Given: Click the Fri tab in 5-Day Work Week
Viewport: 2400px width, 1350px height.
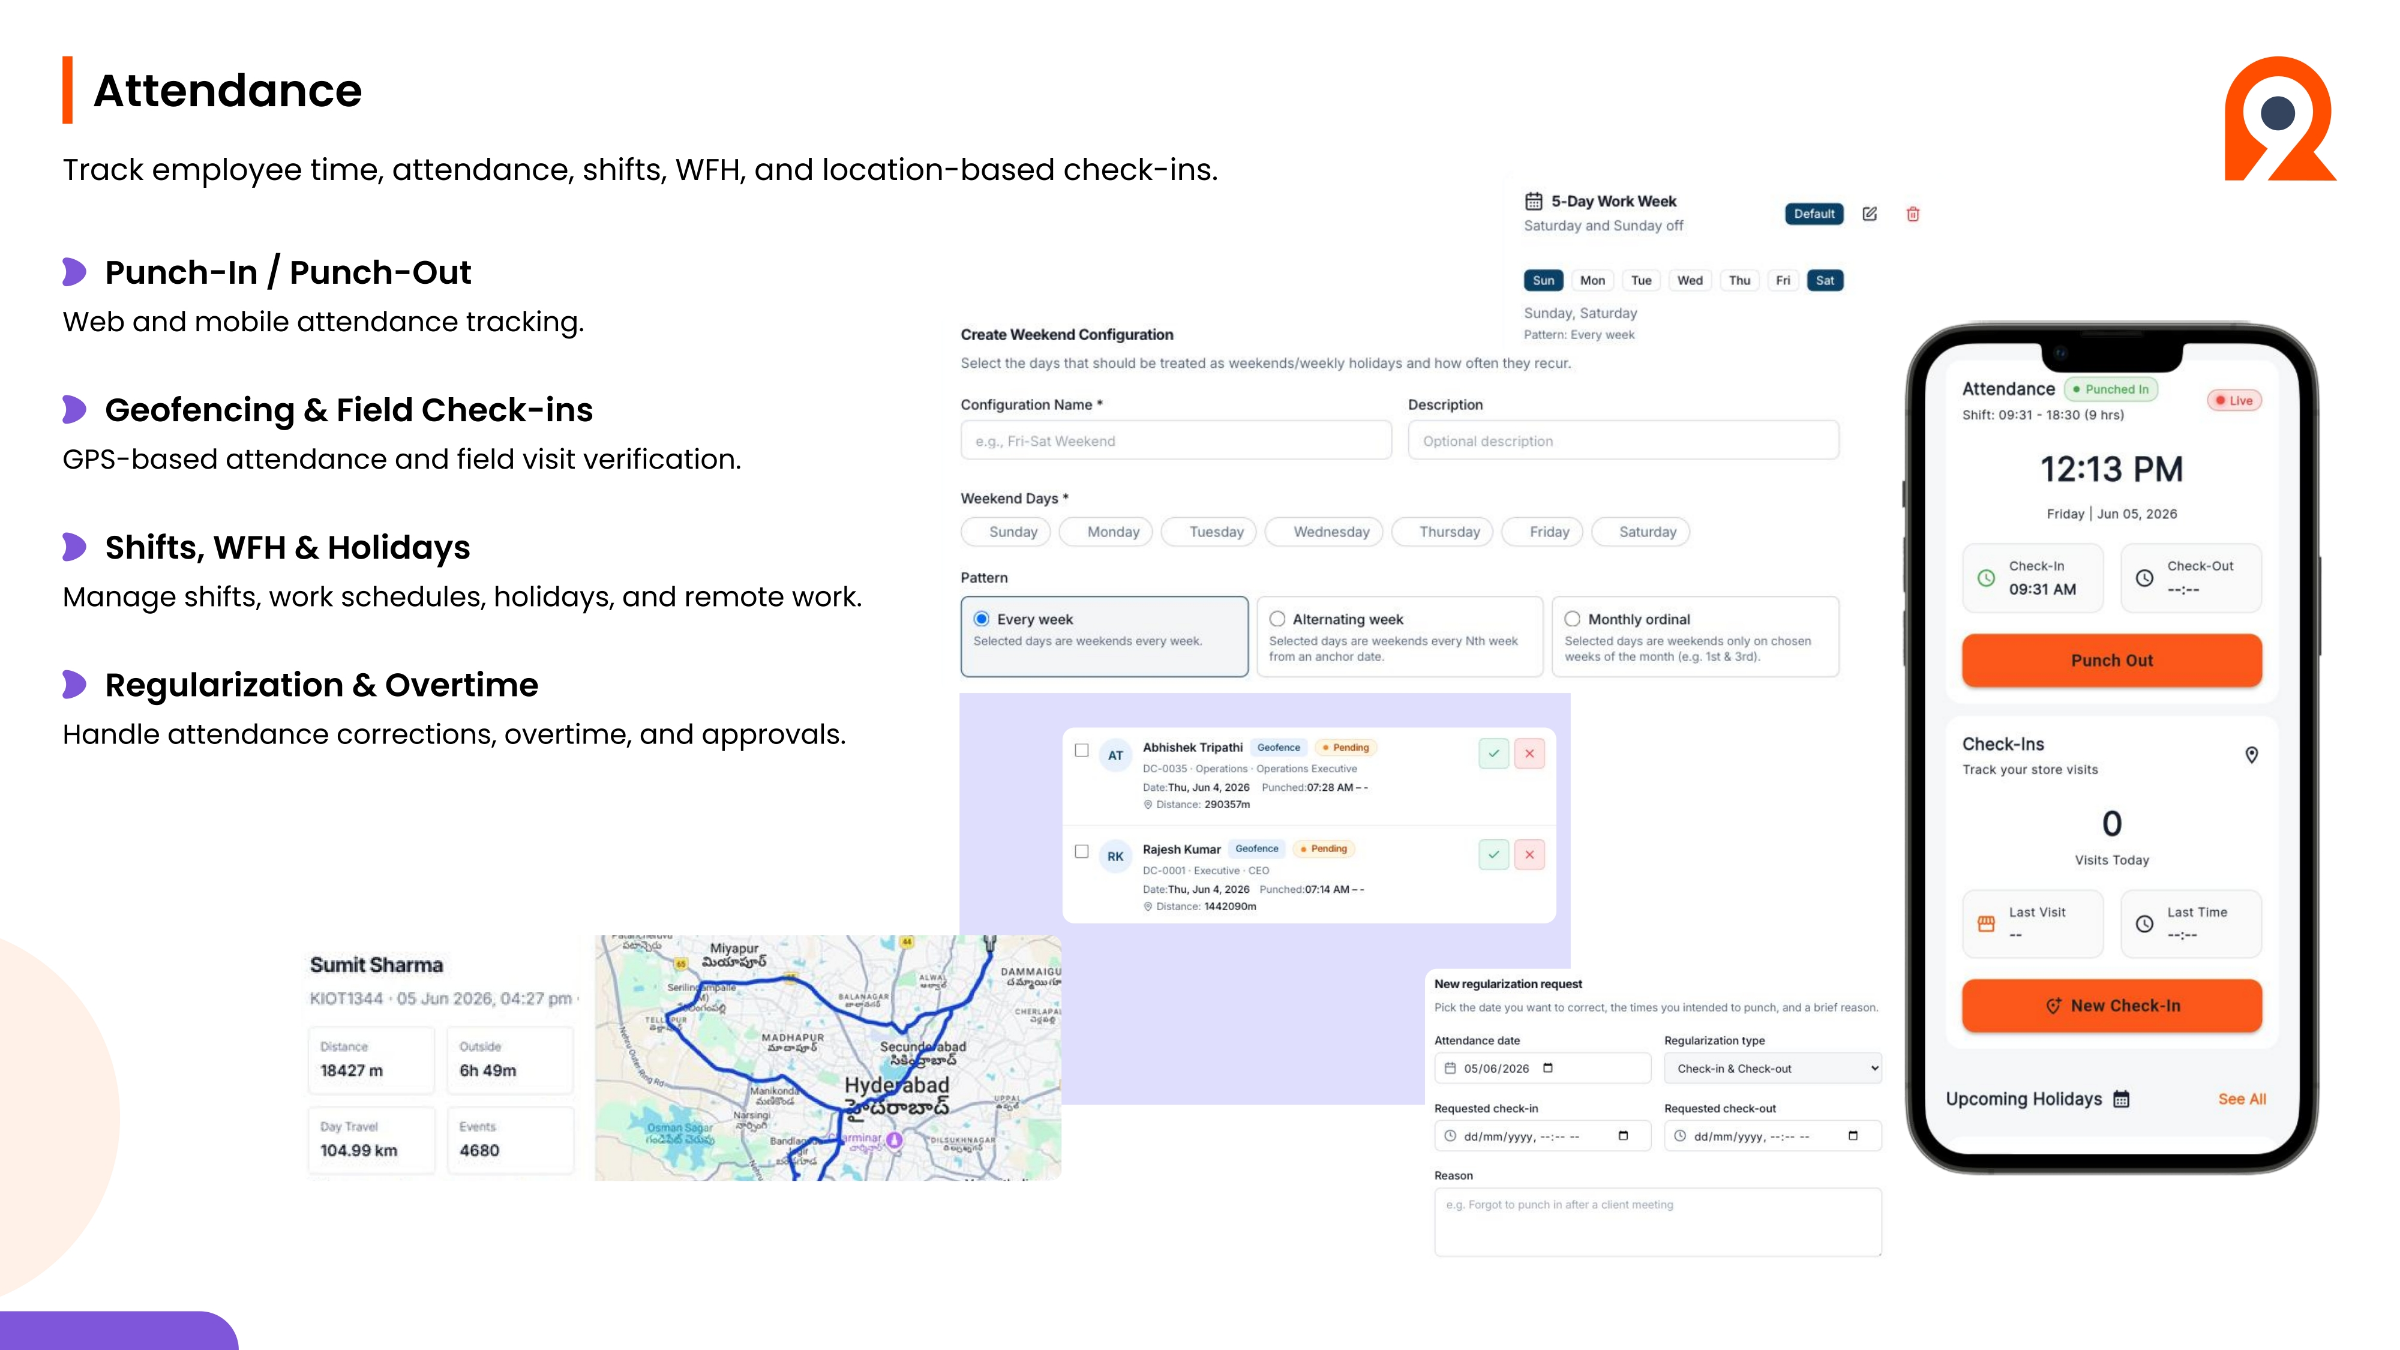Looking at the screenshot, I should [x=1783, y=281].
